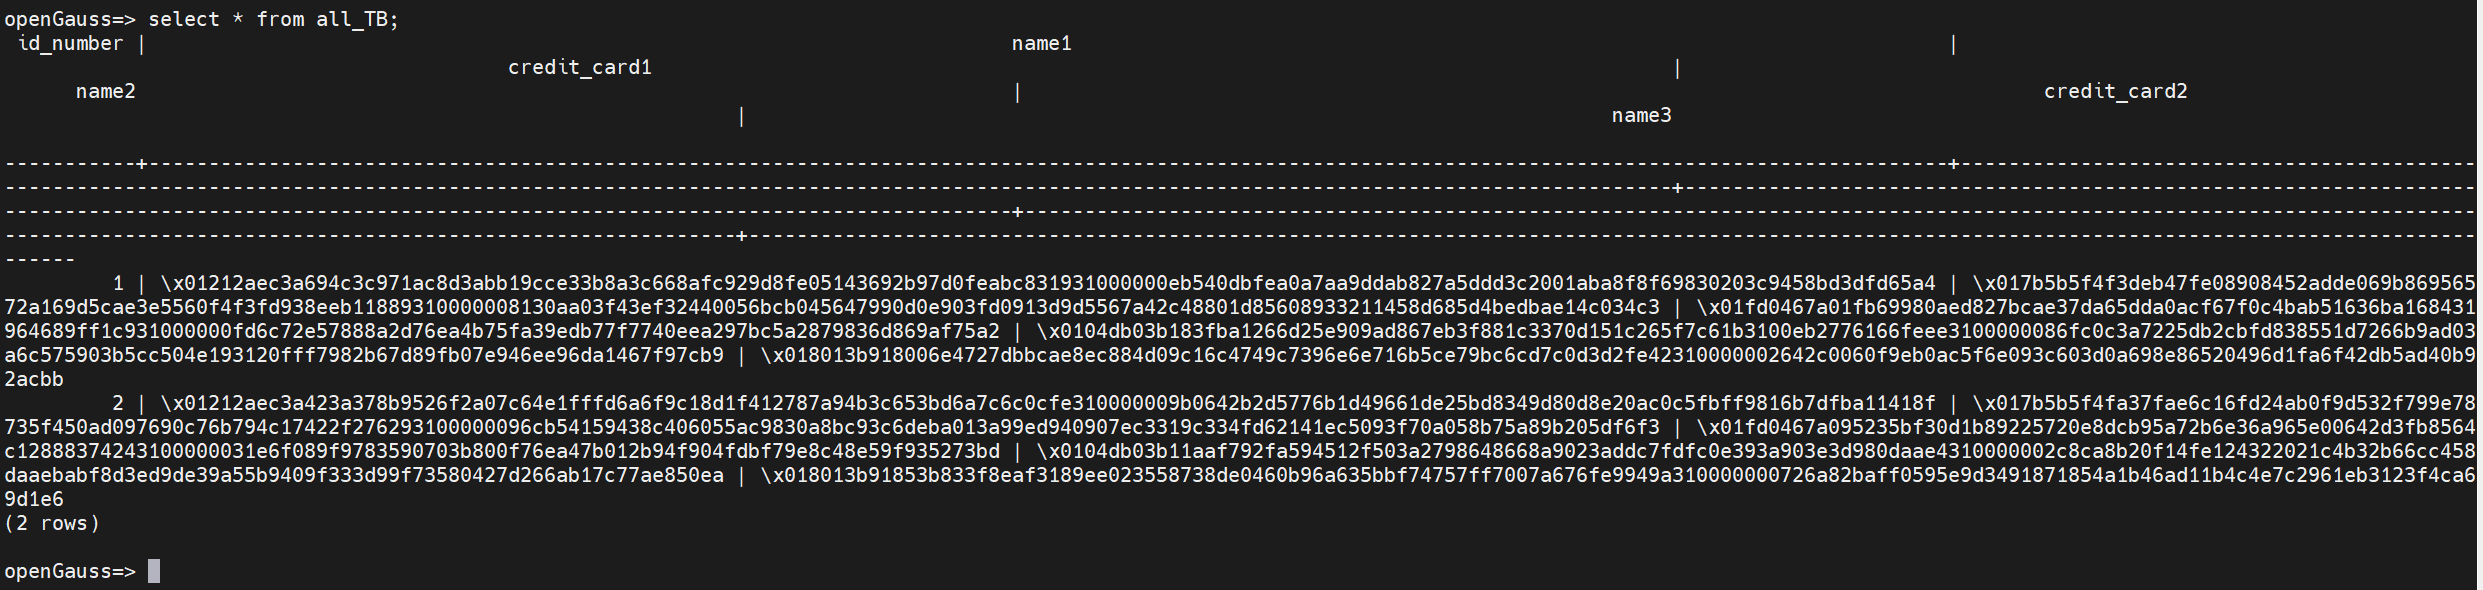The width and height of the screenshot is (2483, 590).
Task: Click the trailing '2acbb' line fragment
Action: click(34, 379)
